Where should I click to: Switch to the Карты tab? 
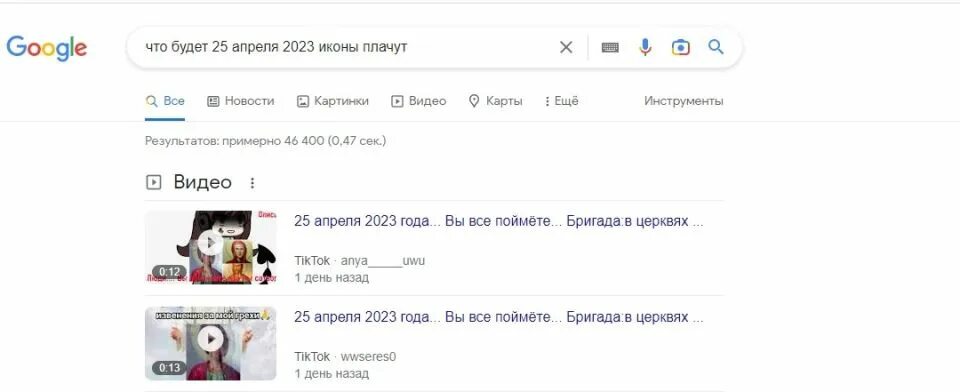495,101
